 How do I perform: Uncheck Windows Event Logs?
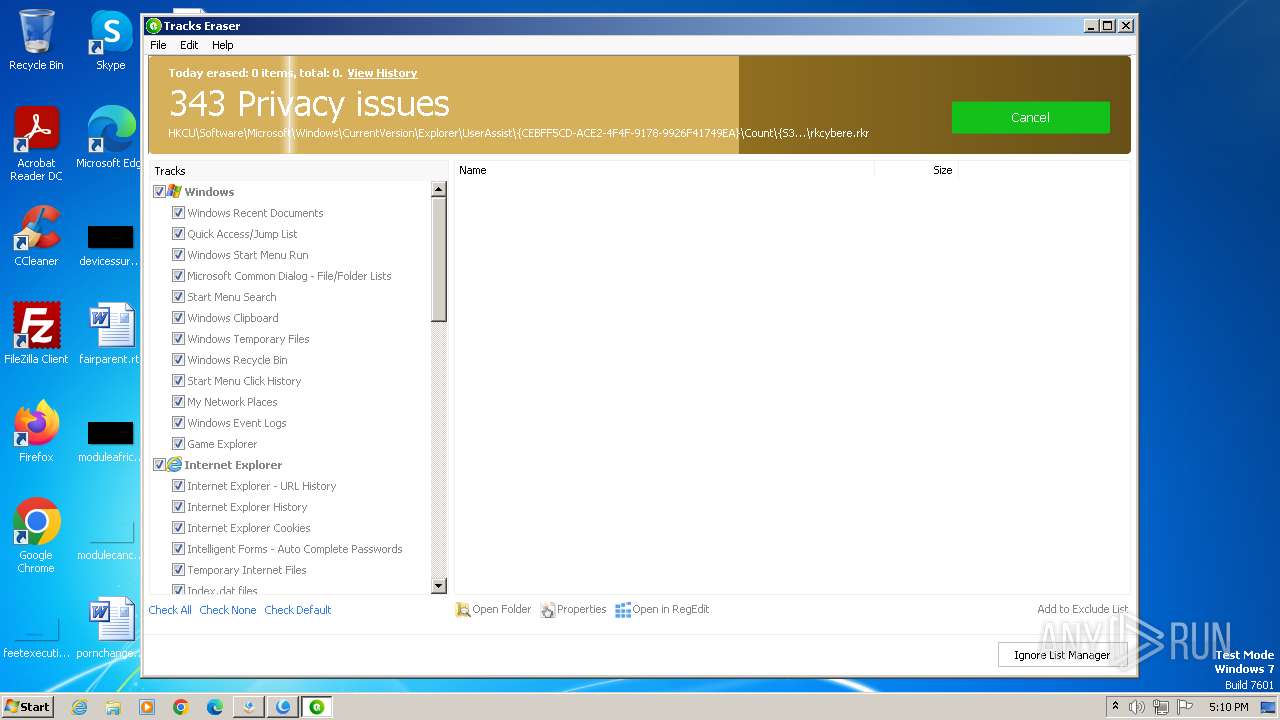point(178,423)
